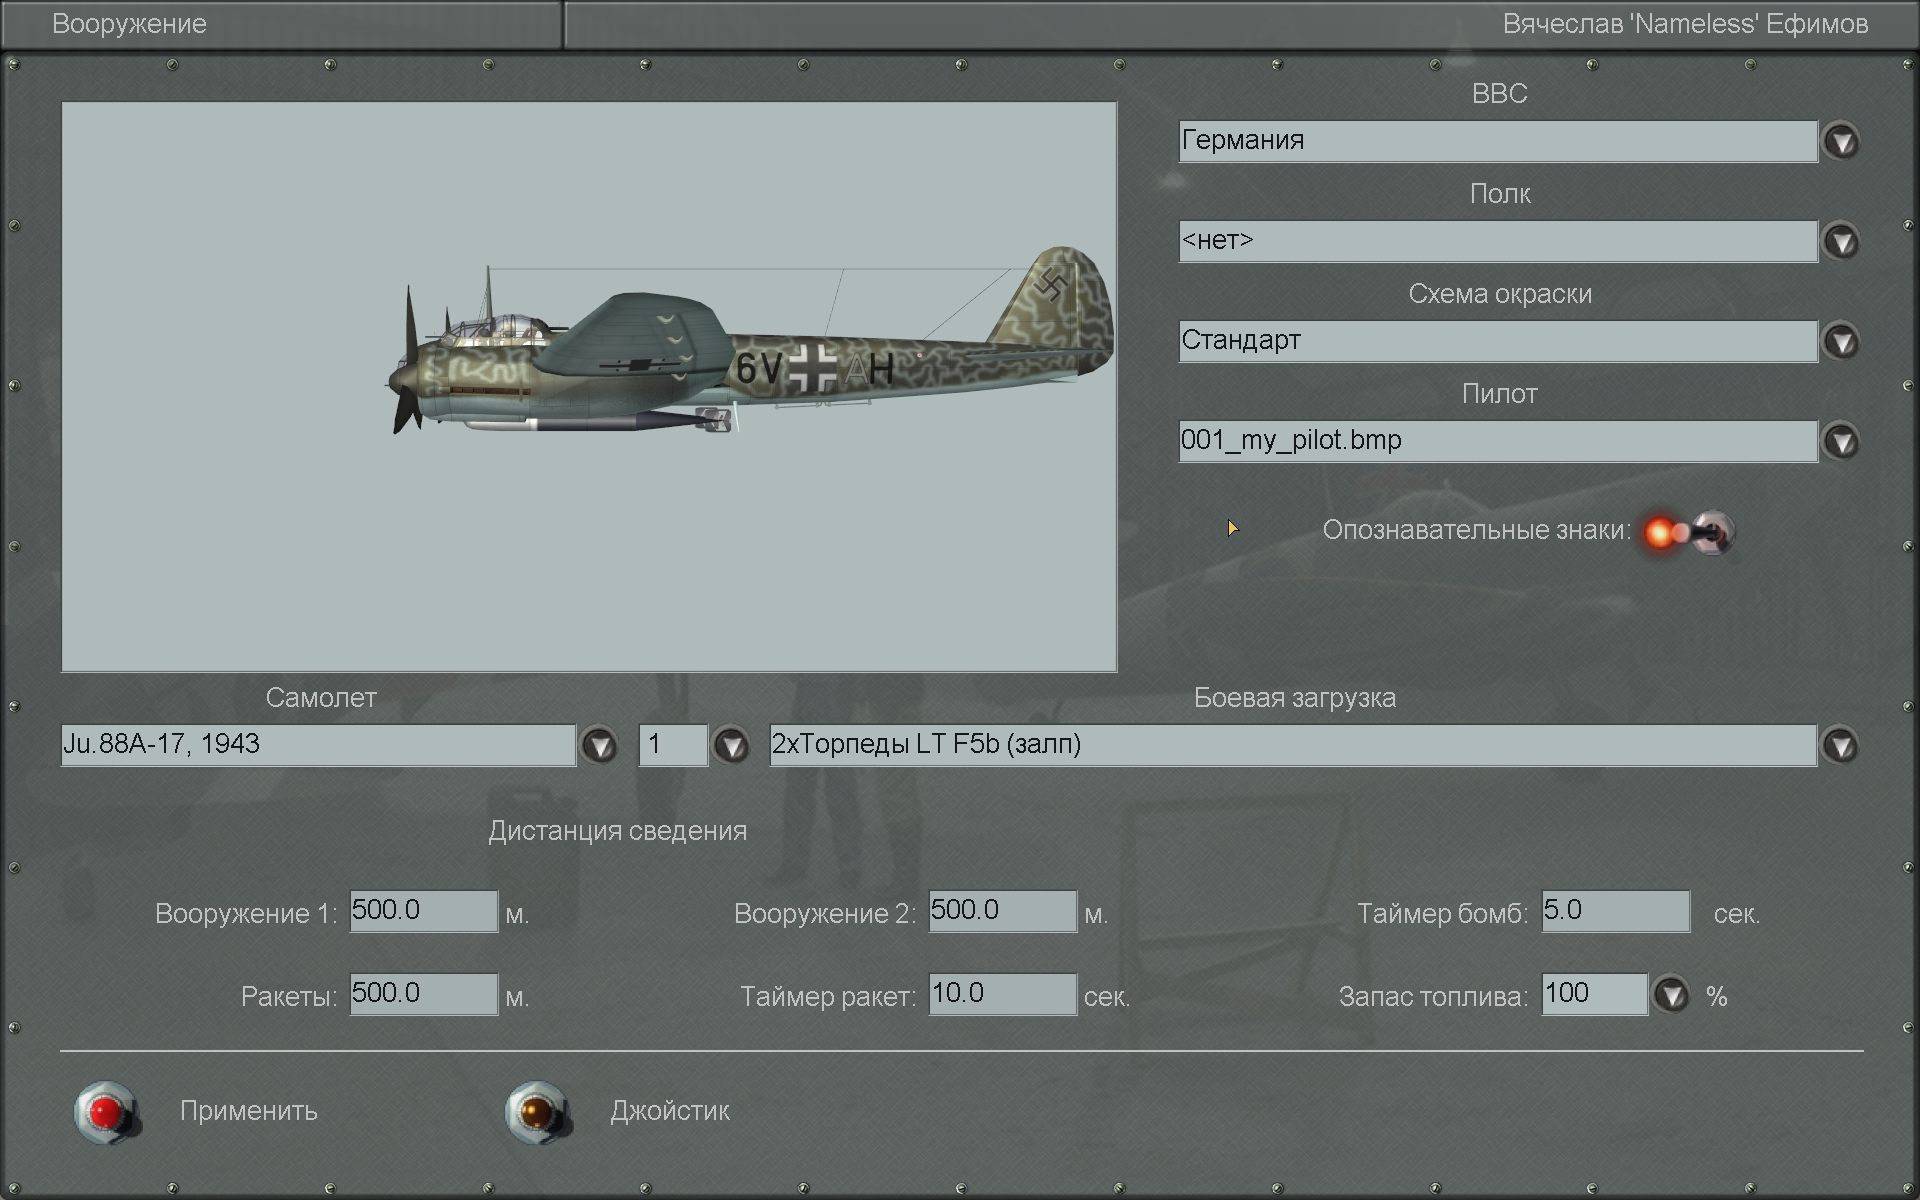Focus the Таймер ракет input field
Image resolution: width=1920 pixels, height=1200 pixels.
point(1002,994)
